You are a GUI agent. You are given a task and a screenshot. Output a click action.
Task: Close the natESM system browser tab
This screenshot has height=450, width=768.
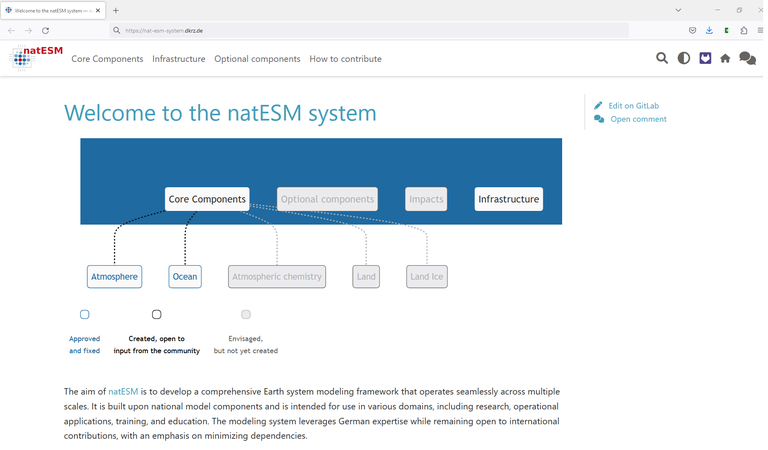[x=98, y=10]
